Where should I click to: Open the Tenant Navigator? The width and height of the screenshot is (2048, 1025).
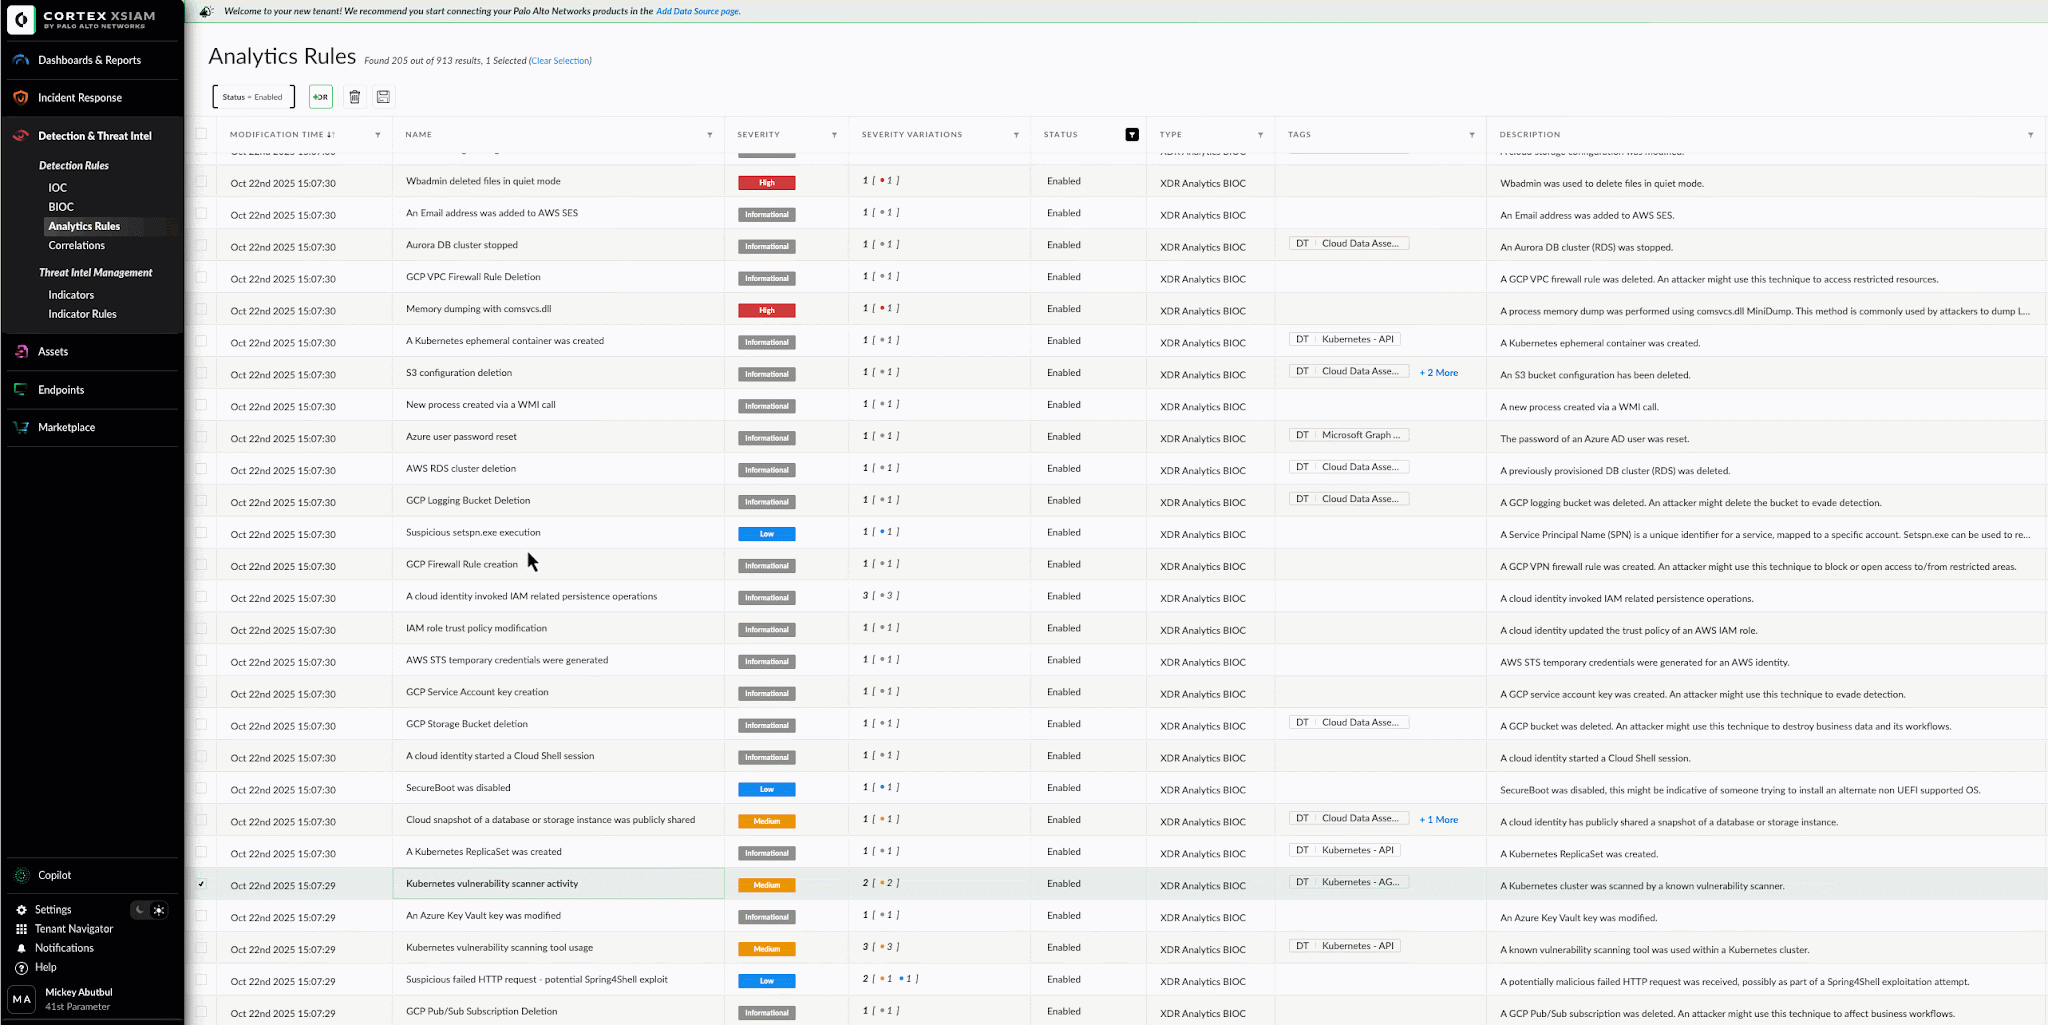[x=73, y=928]
